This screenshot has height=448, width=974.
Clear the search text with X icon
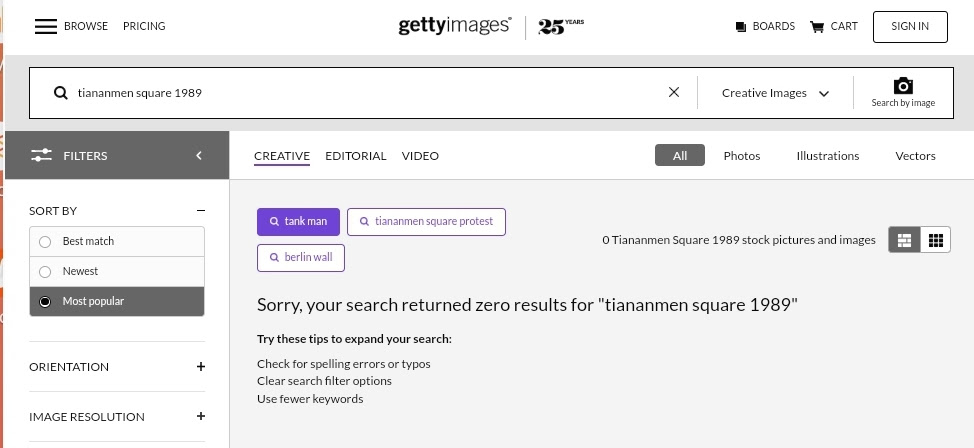coord(674,92)
